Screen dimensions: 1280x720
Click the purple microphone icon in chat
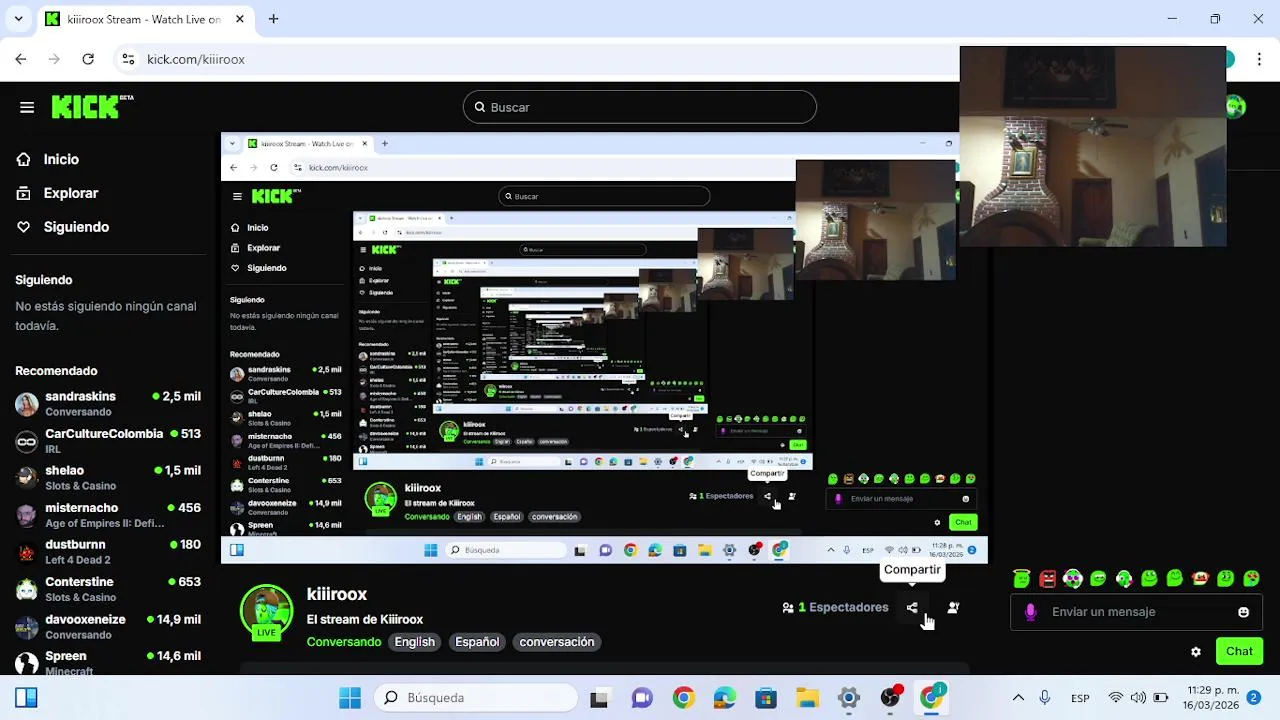coord(1031,612)
